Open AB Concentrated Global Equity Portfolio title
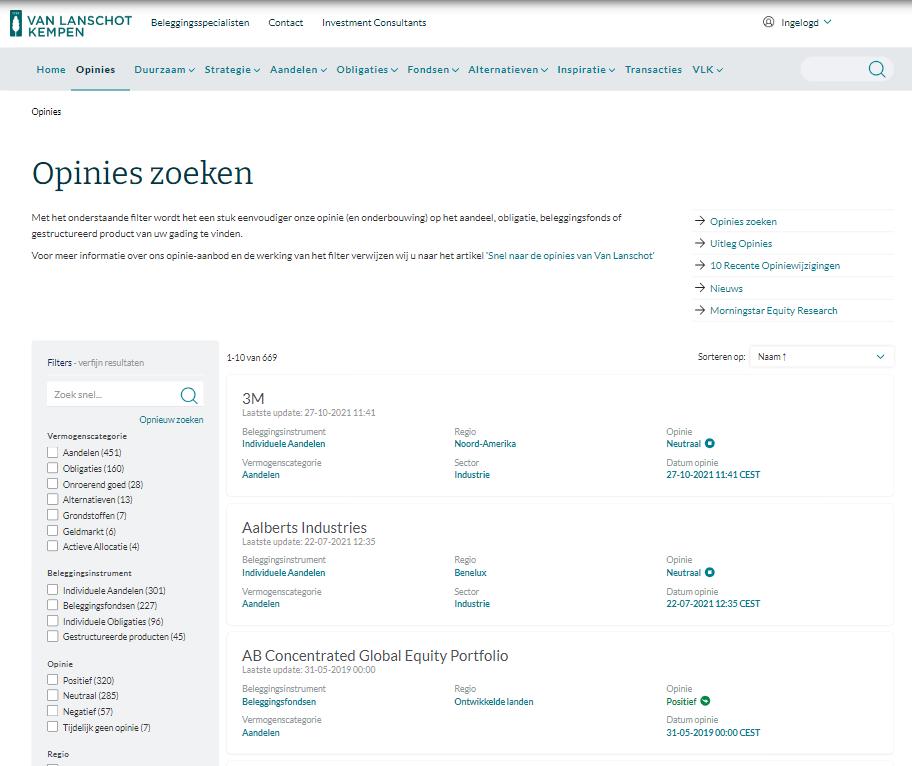Image resolution: width=912 pixels, height=766 pixels. 375,656
